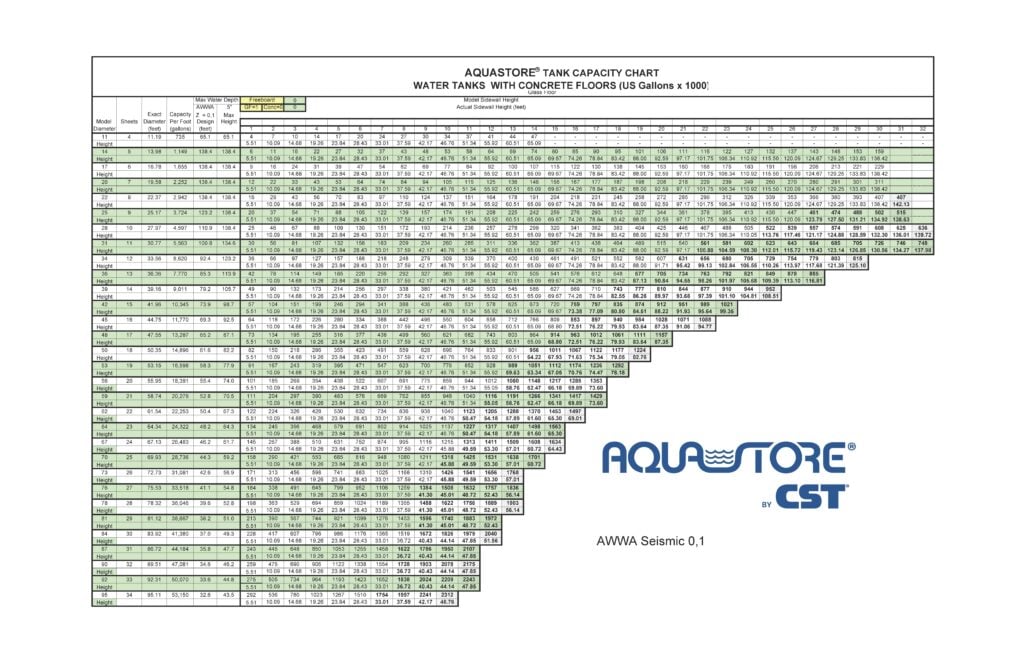The height and width of the screenshot is (663, 1024).
Task: Click capacity value 2040
Action: click(490, 534)
